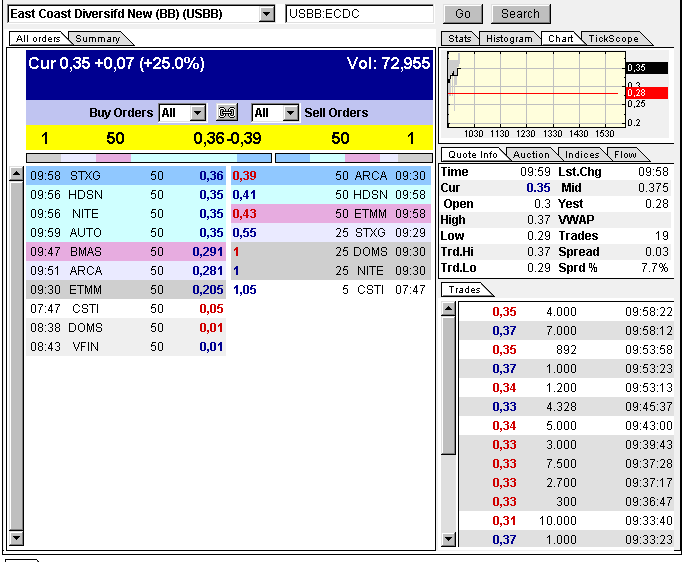The width and height of the screenshot is (688, 562).
Task: Open the Indices tab
Action: pos(582,155)
